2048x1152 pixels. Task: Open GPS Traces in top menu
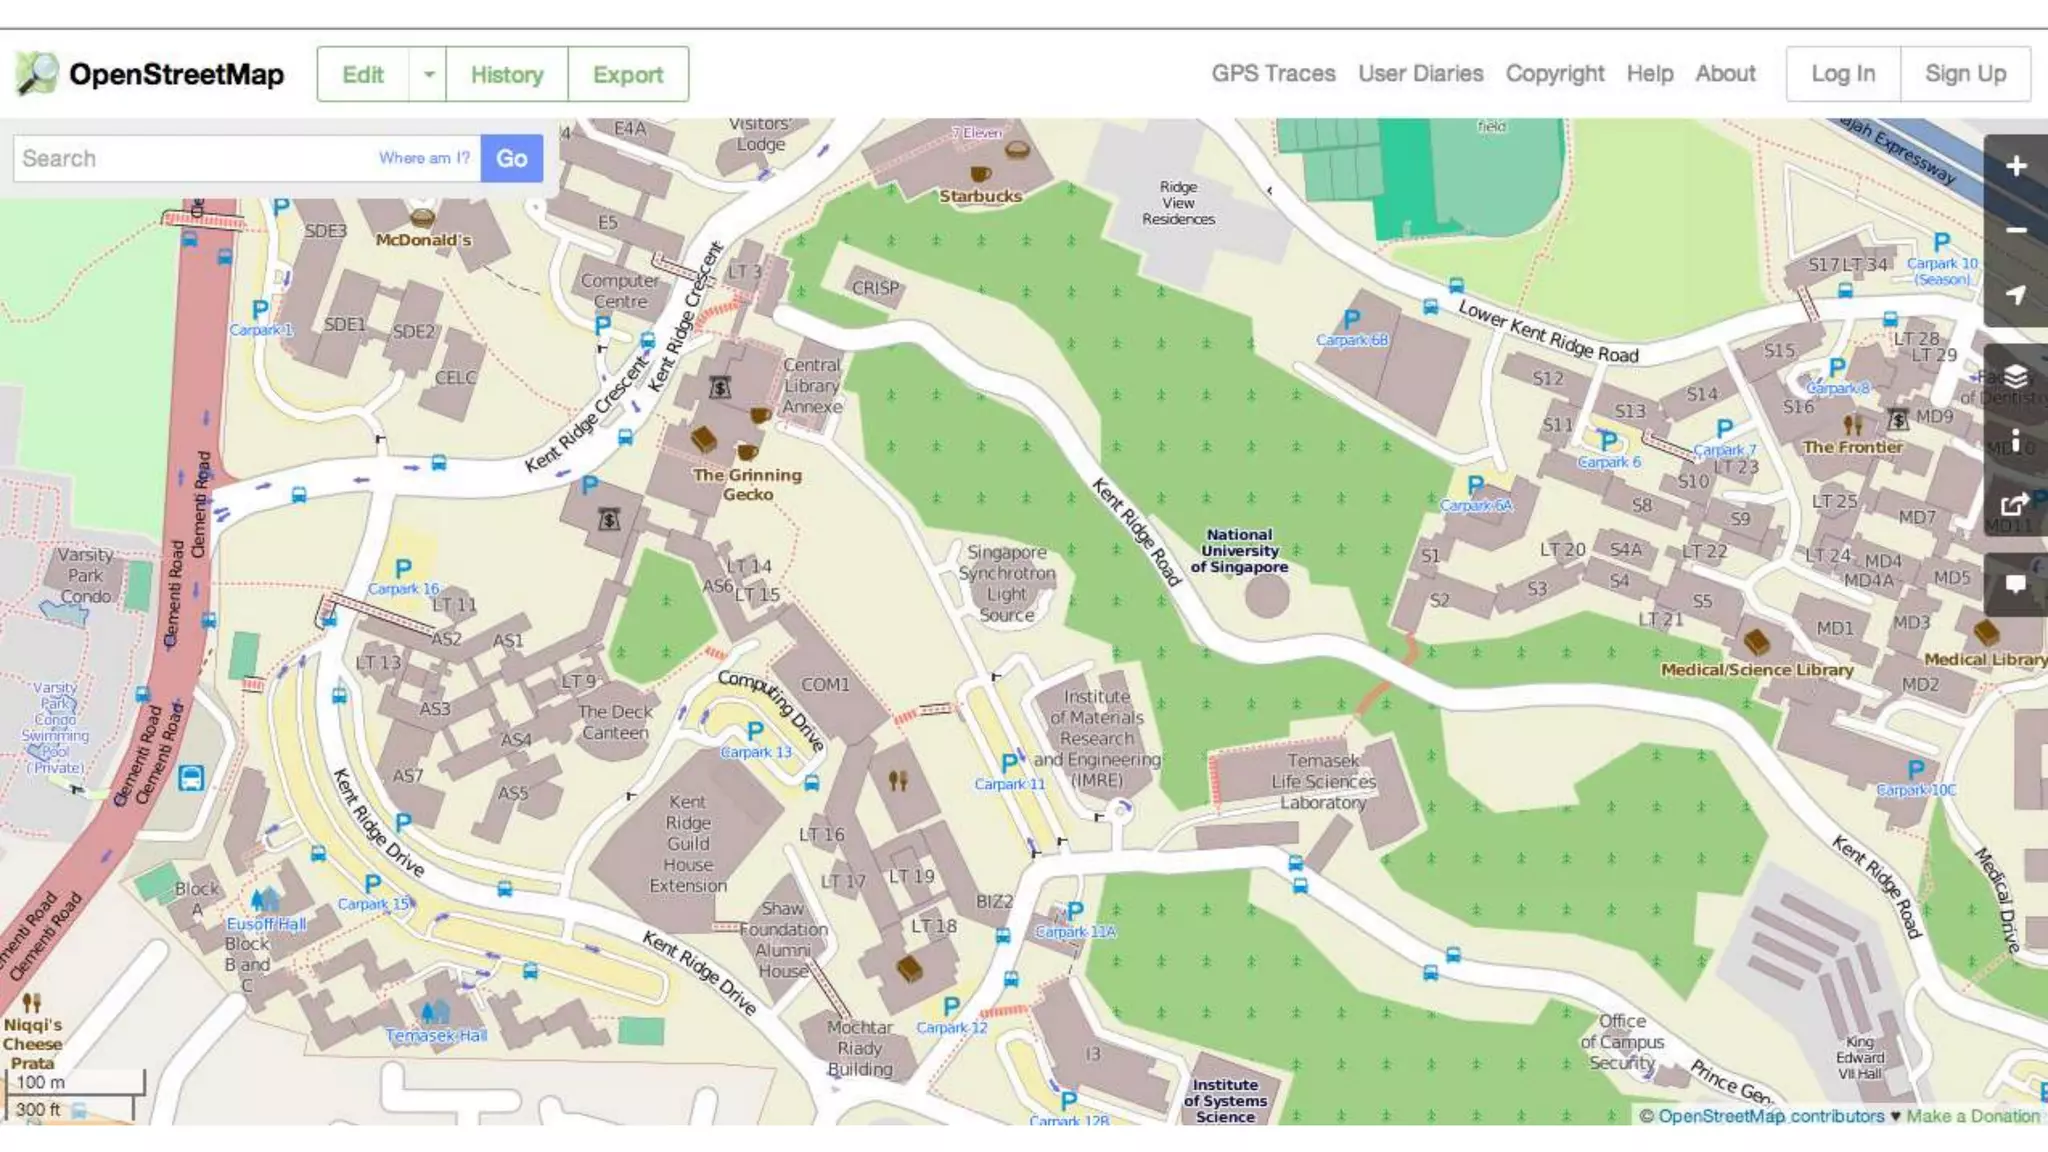point(1273,74)
